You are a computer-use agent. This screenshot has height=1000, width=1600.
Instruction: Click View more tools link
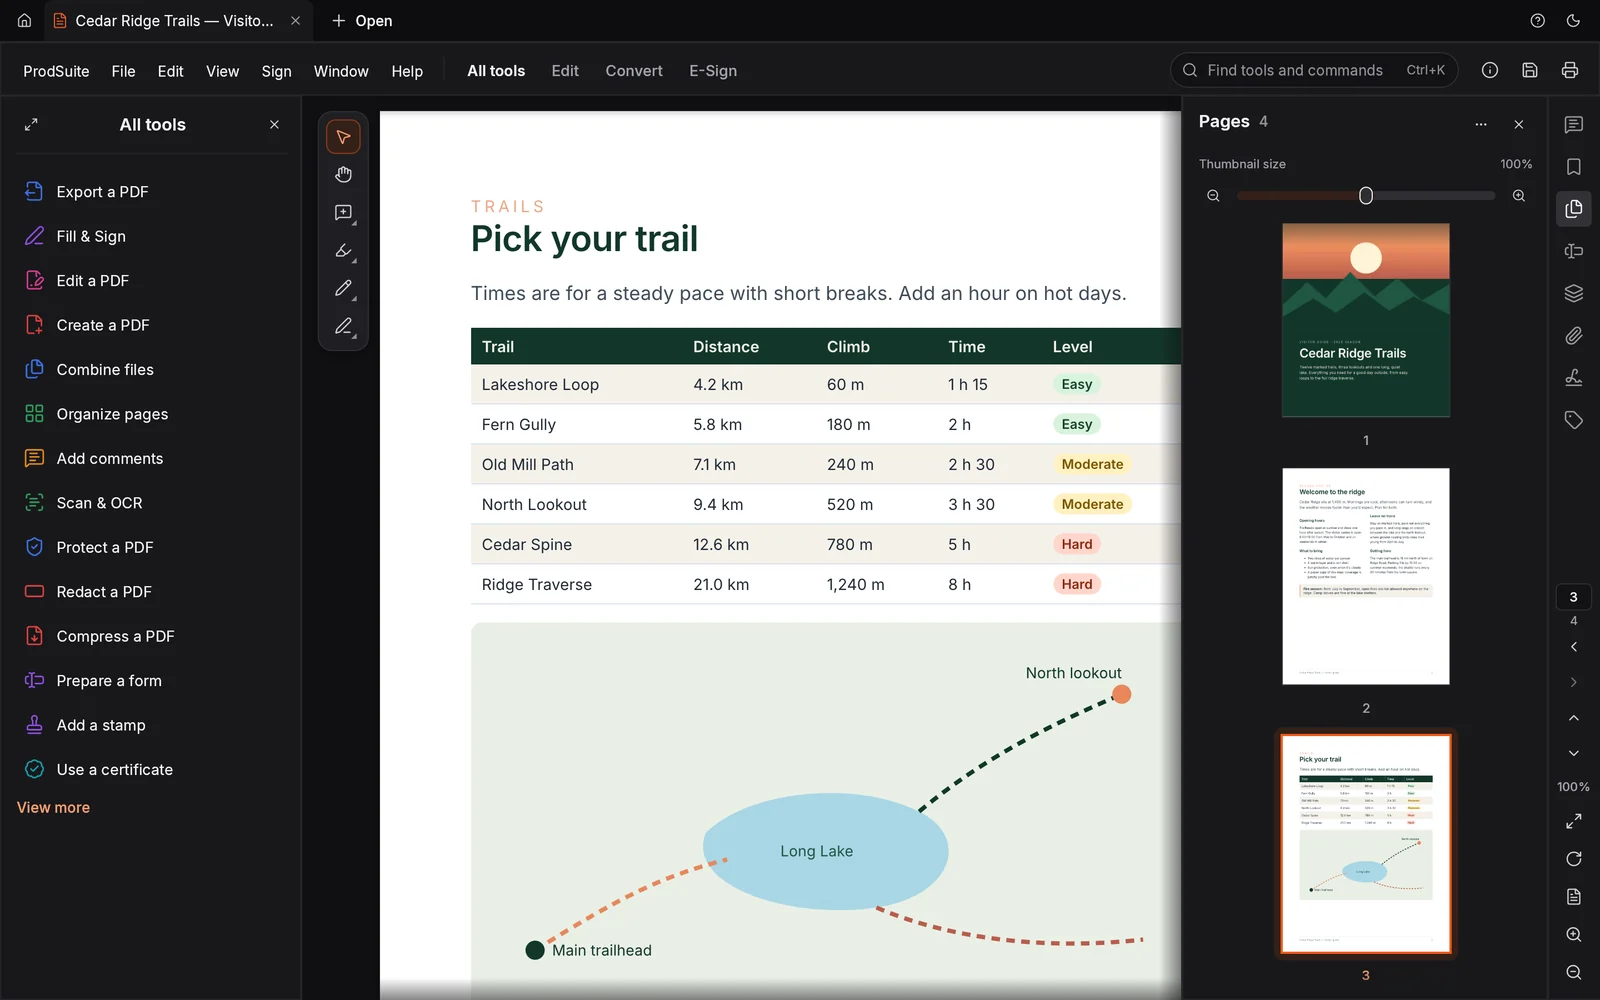(x=53, y=807)
